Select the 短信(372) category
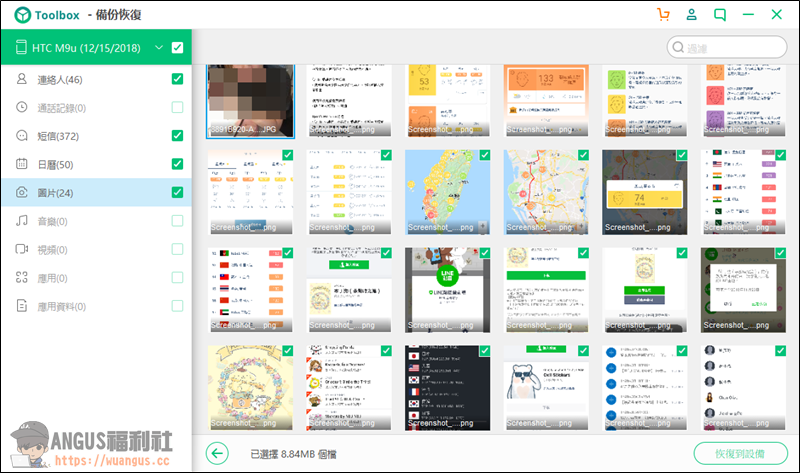800x473 pixels. 96,136
